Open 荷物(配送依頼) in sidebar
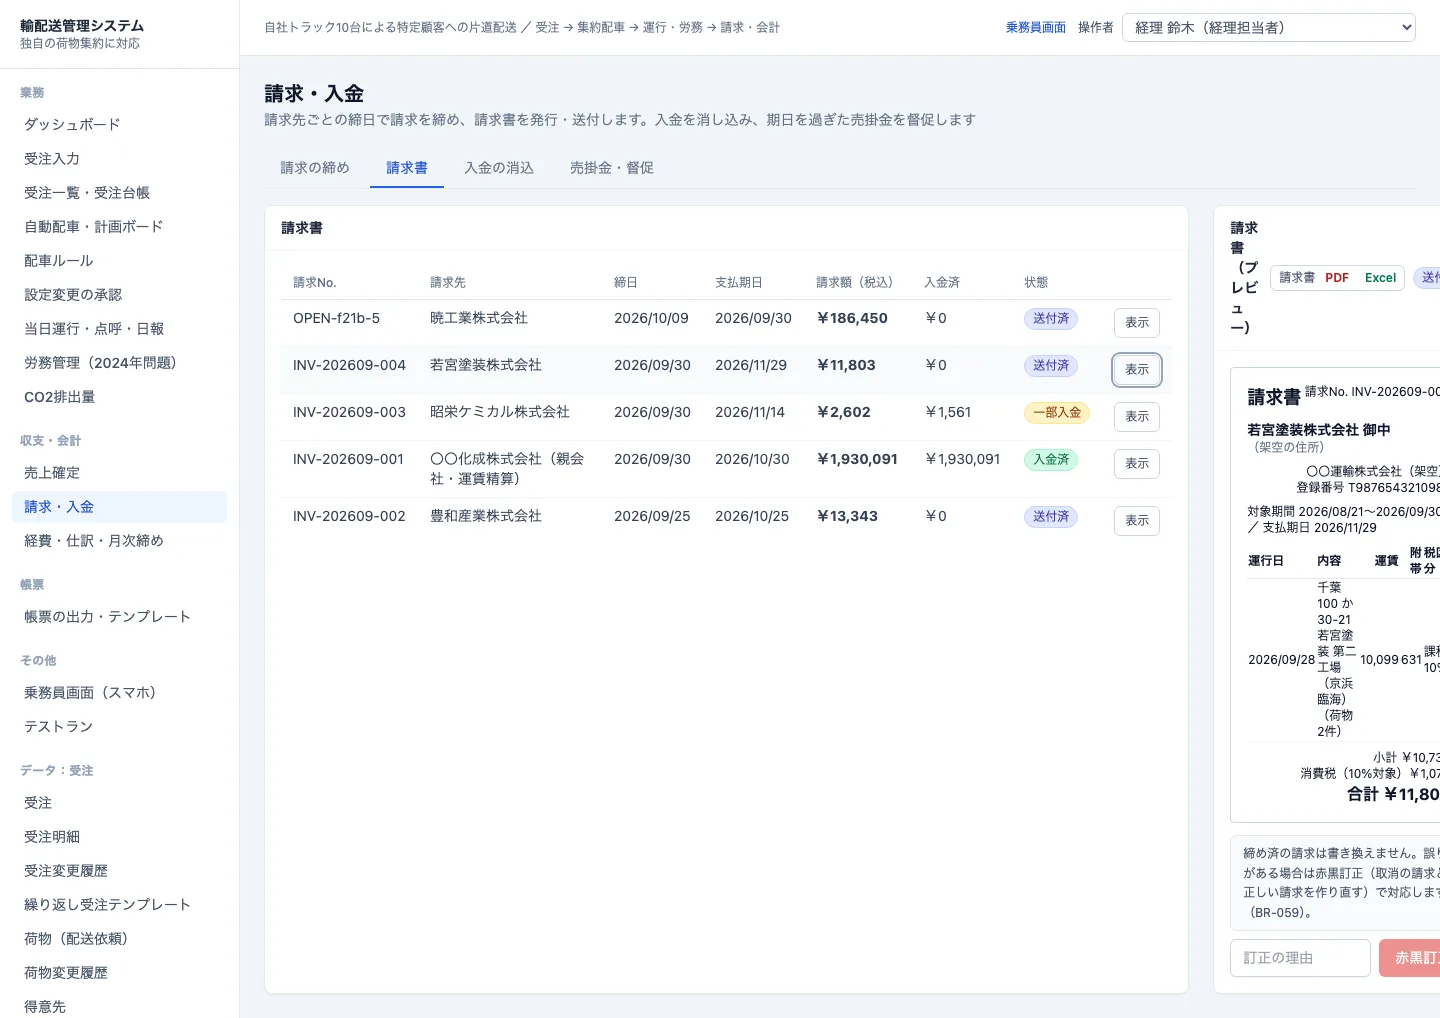 [x=120, y=938]
